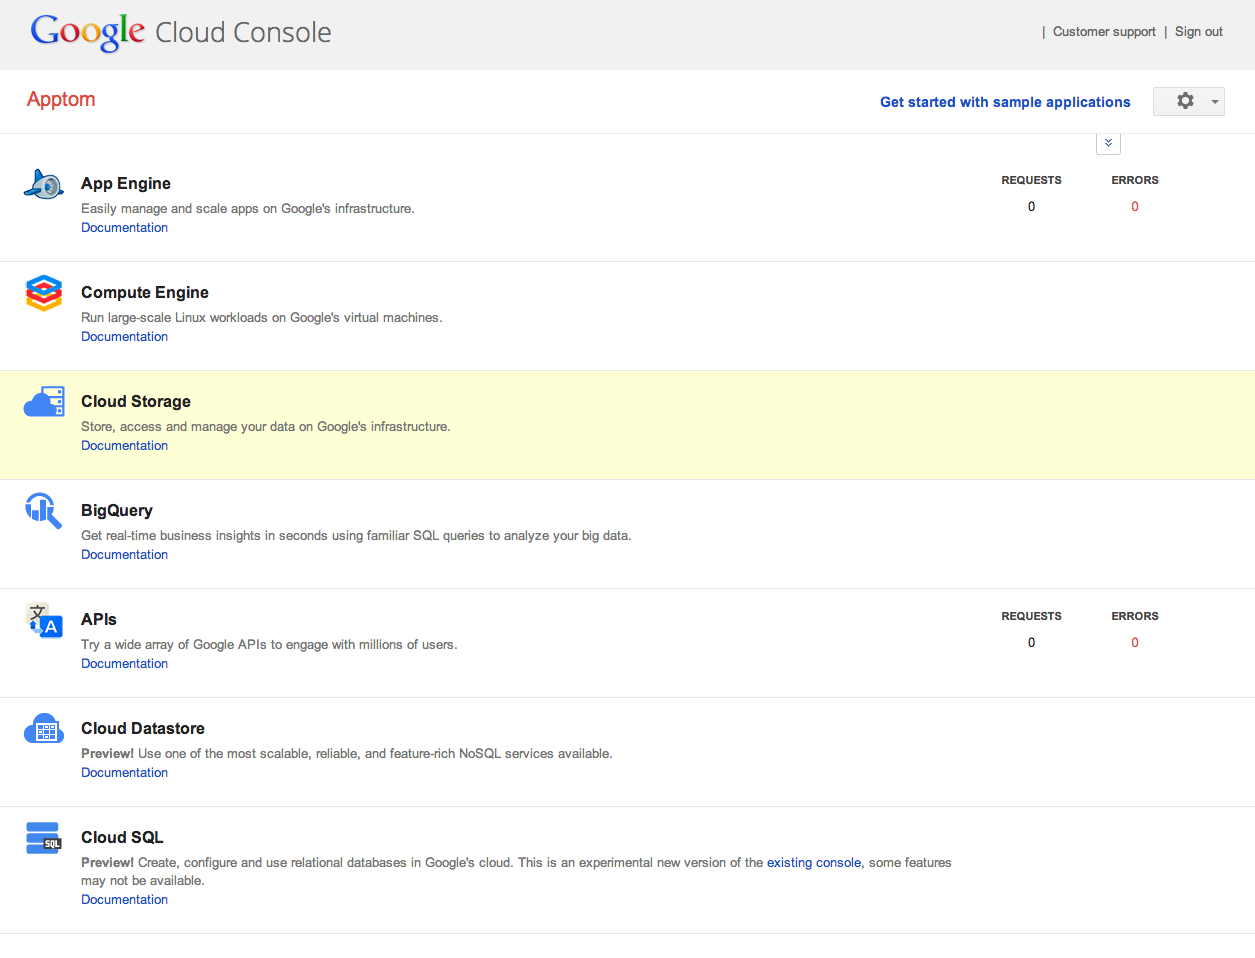Click the Customer support link
This screenshot has height=958, width=1255.
pos(1104,32)
